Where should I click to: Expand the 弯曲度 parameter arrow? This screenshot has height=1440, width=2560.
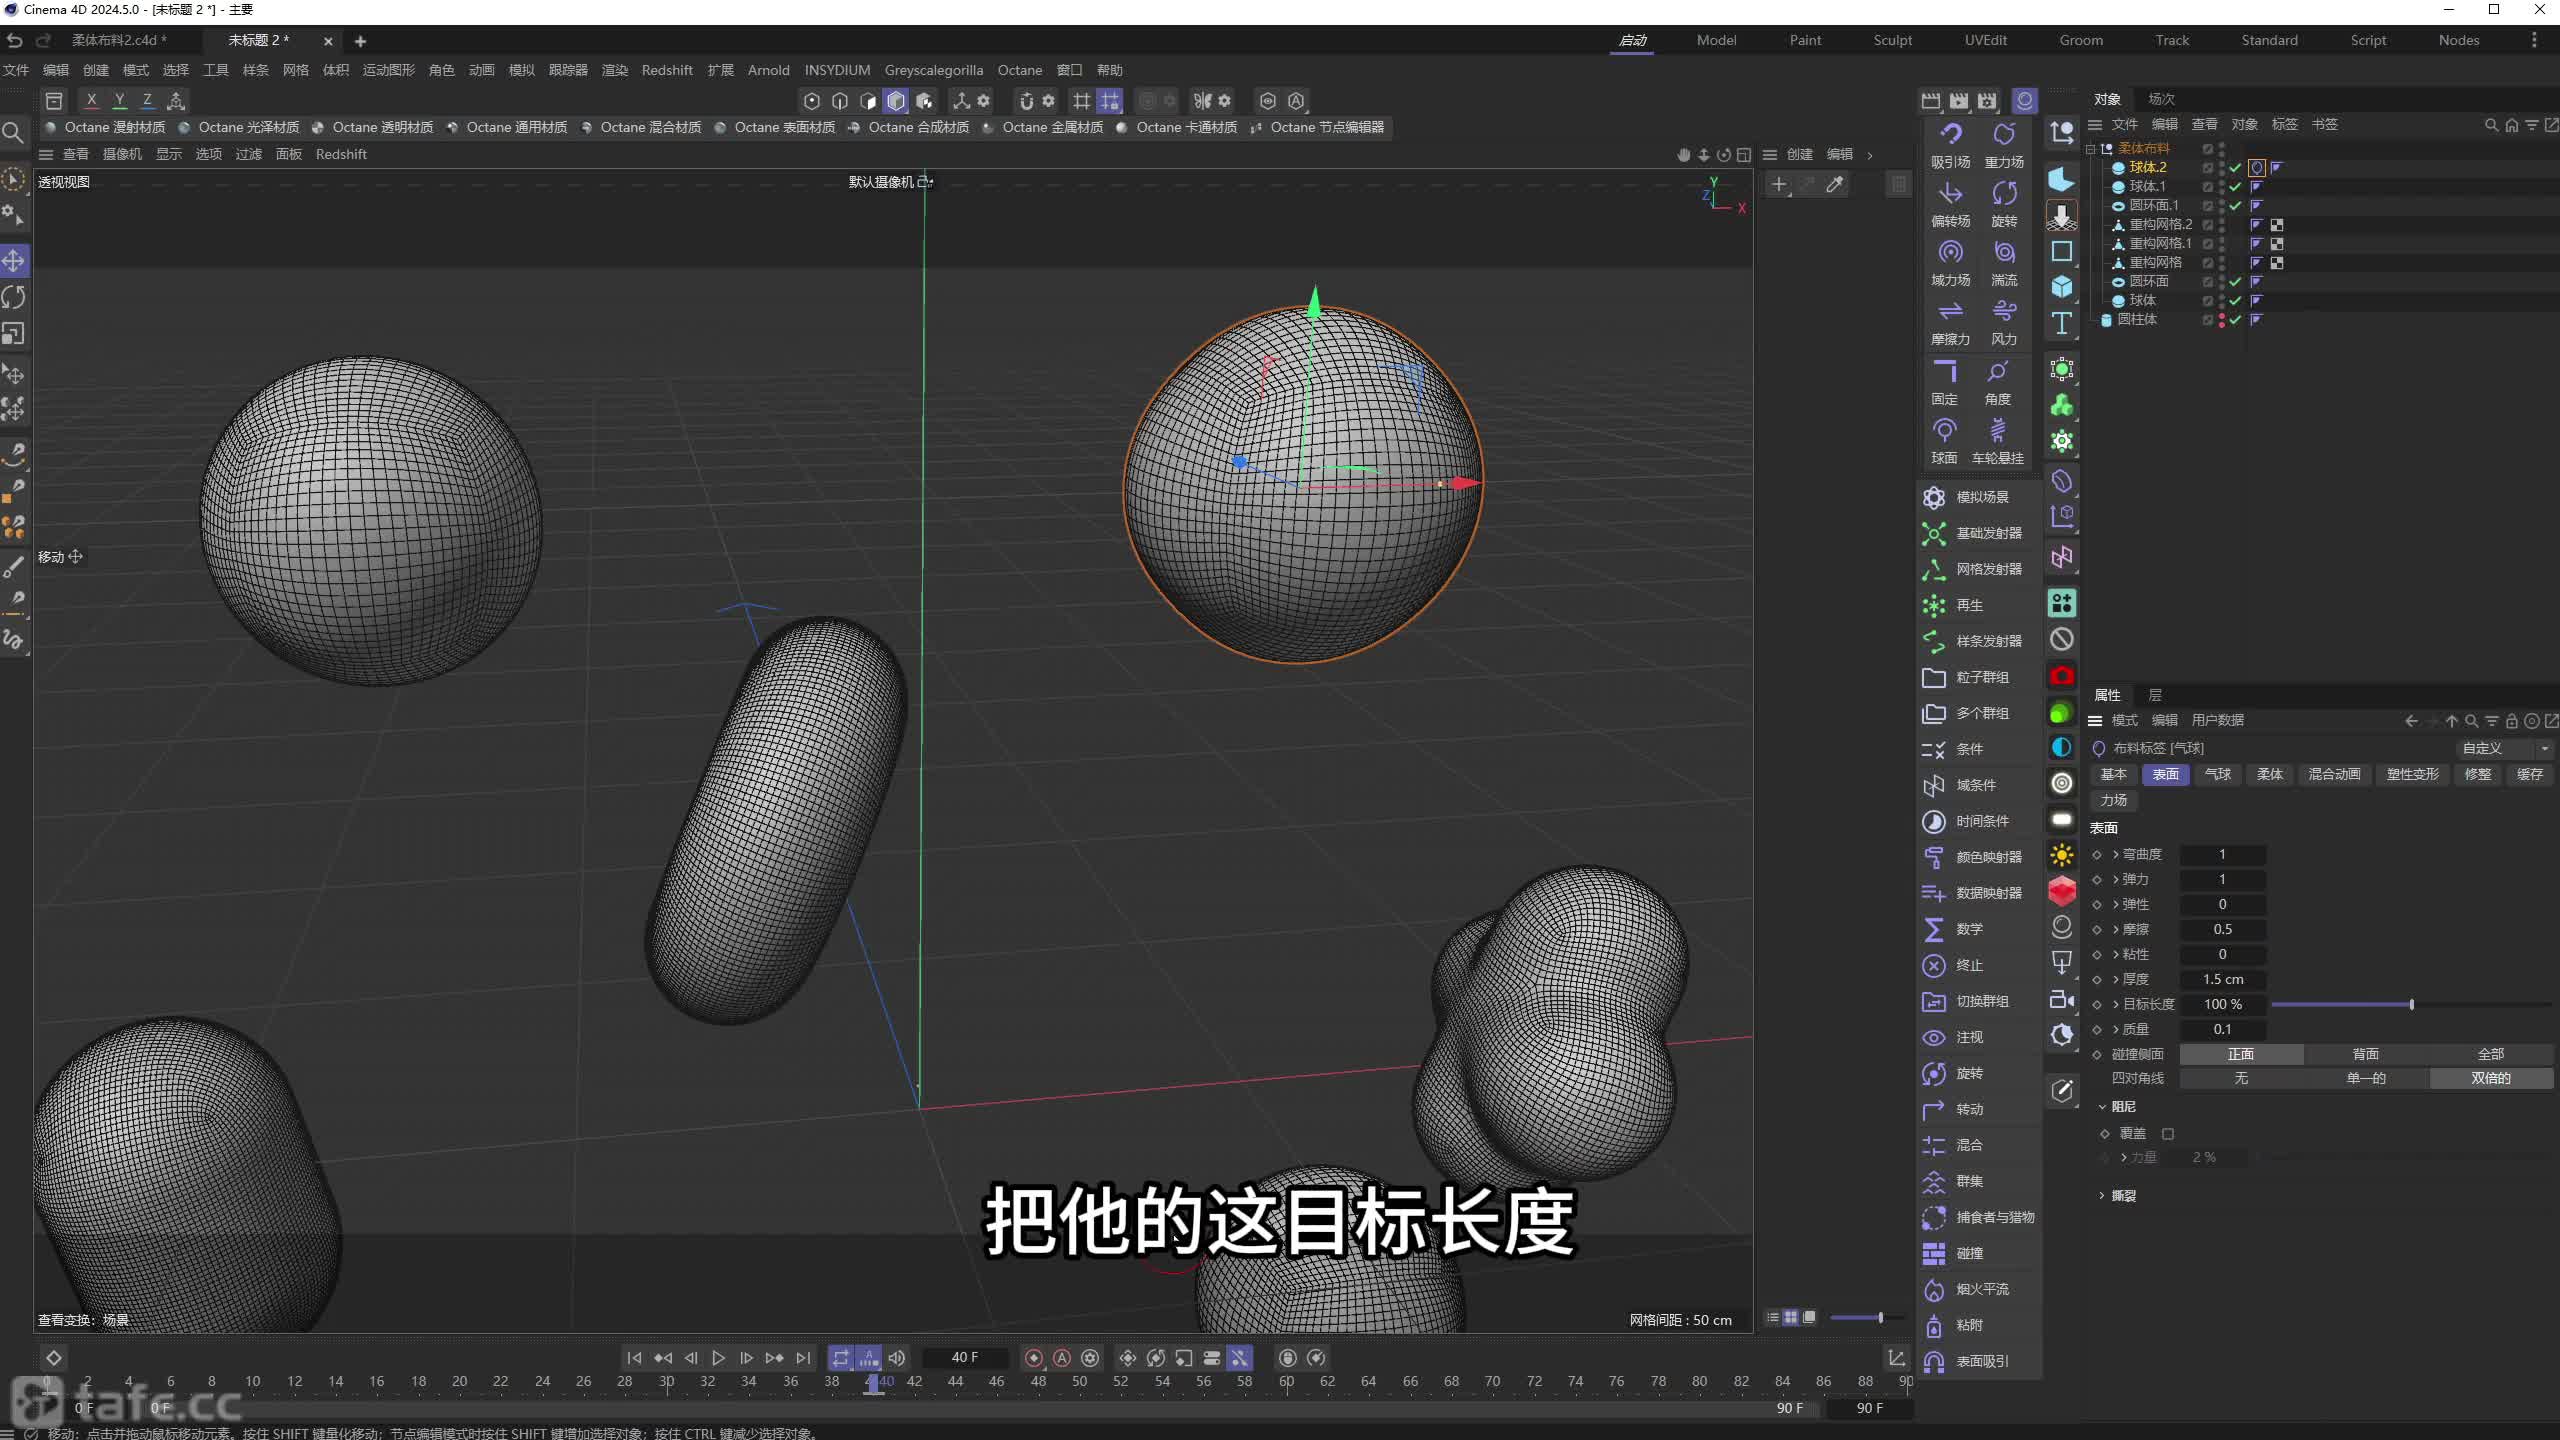2116,854
